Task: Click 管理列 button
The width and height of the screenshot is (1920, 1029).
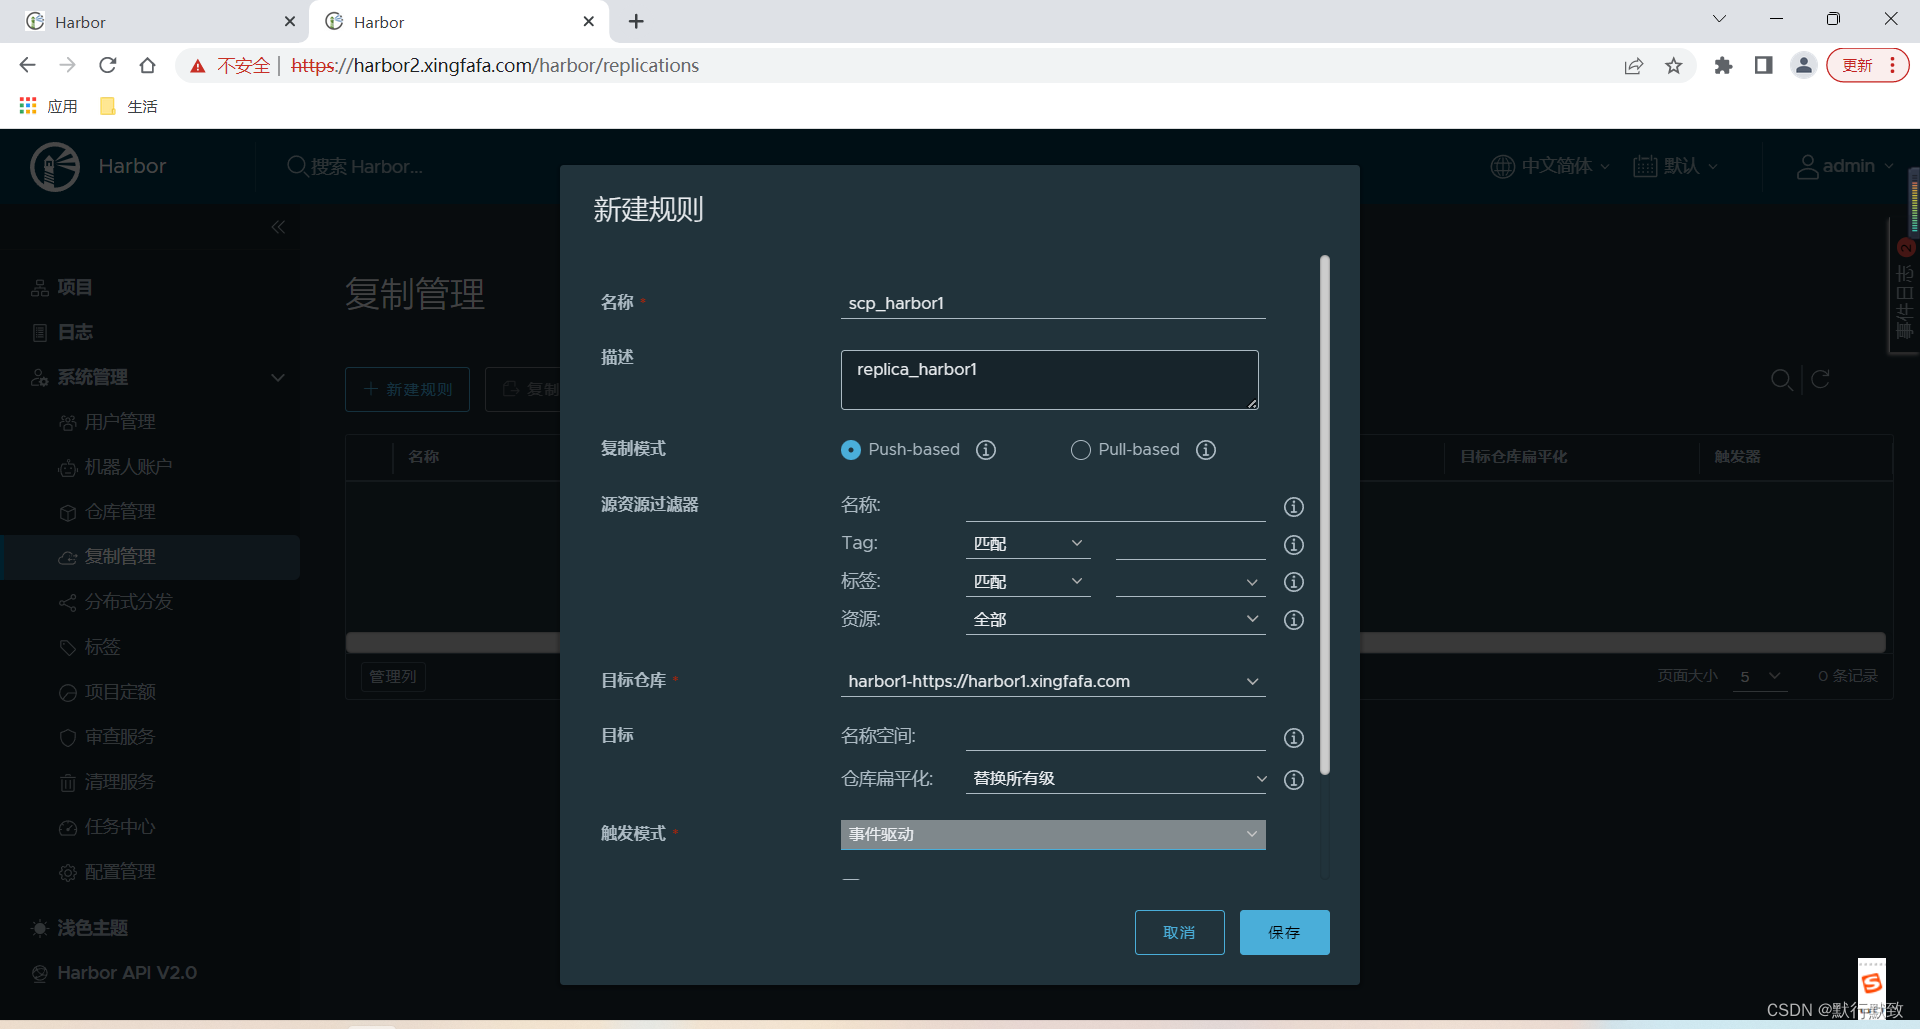Action: [393, 677]
